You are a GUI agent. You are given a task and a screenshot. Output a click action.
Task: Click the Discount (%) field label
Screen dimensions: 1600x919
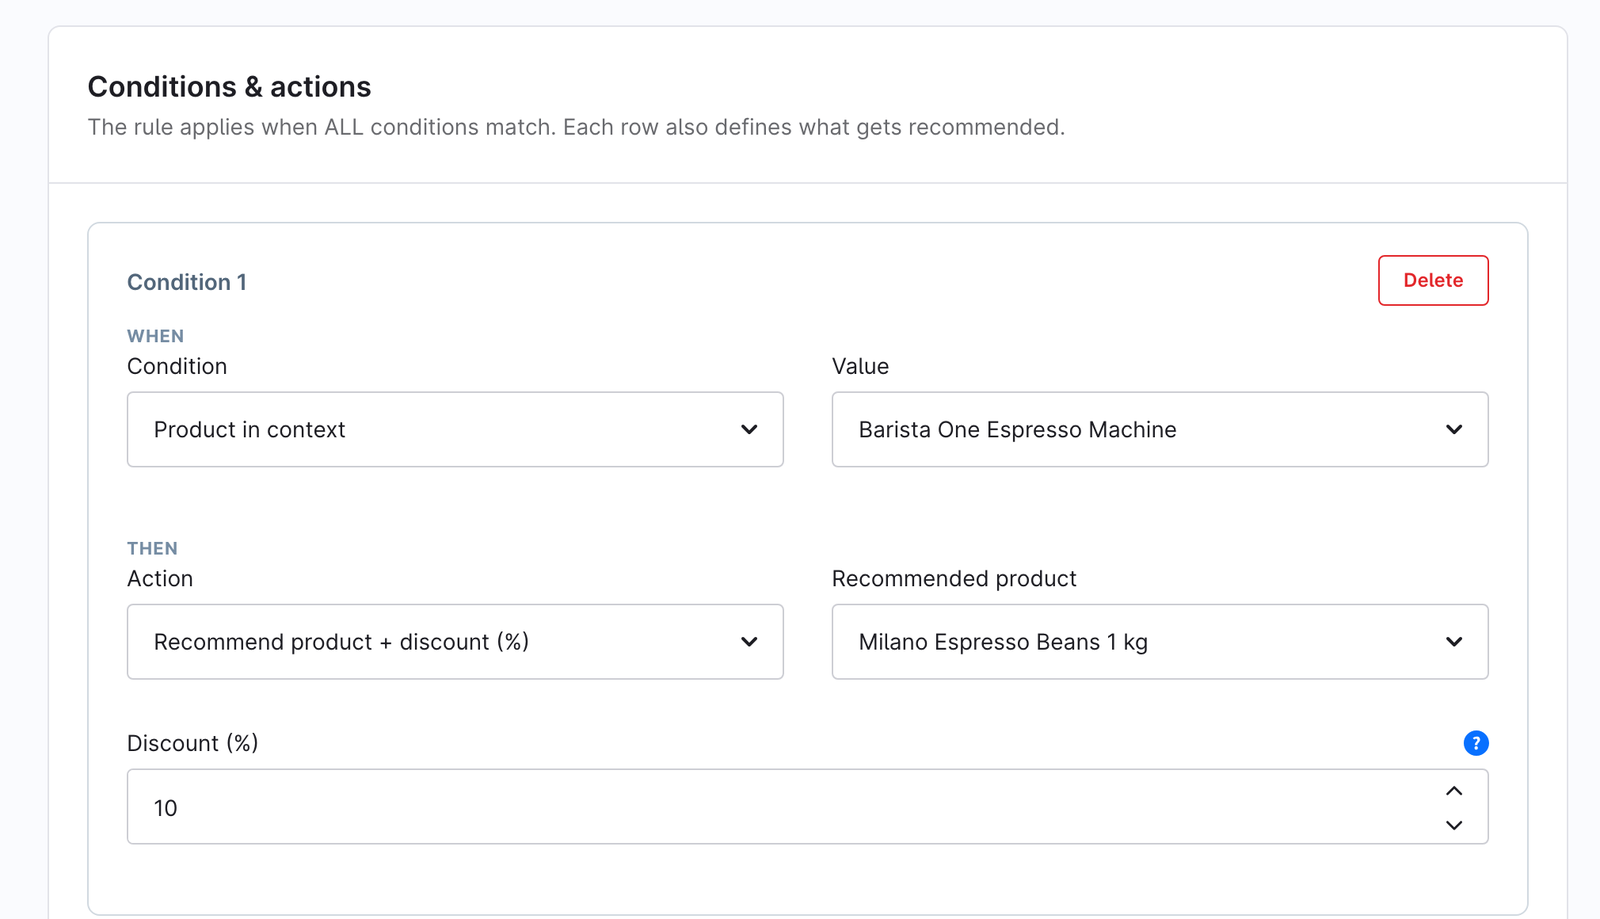[192, 743]
